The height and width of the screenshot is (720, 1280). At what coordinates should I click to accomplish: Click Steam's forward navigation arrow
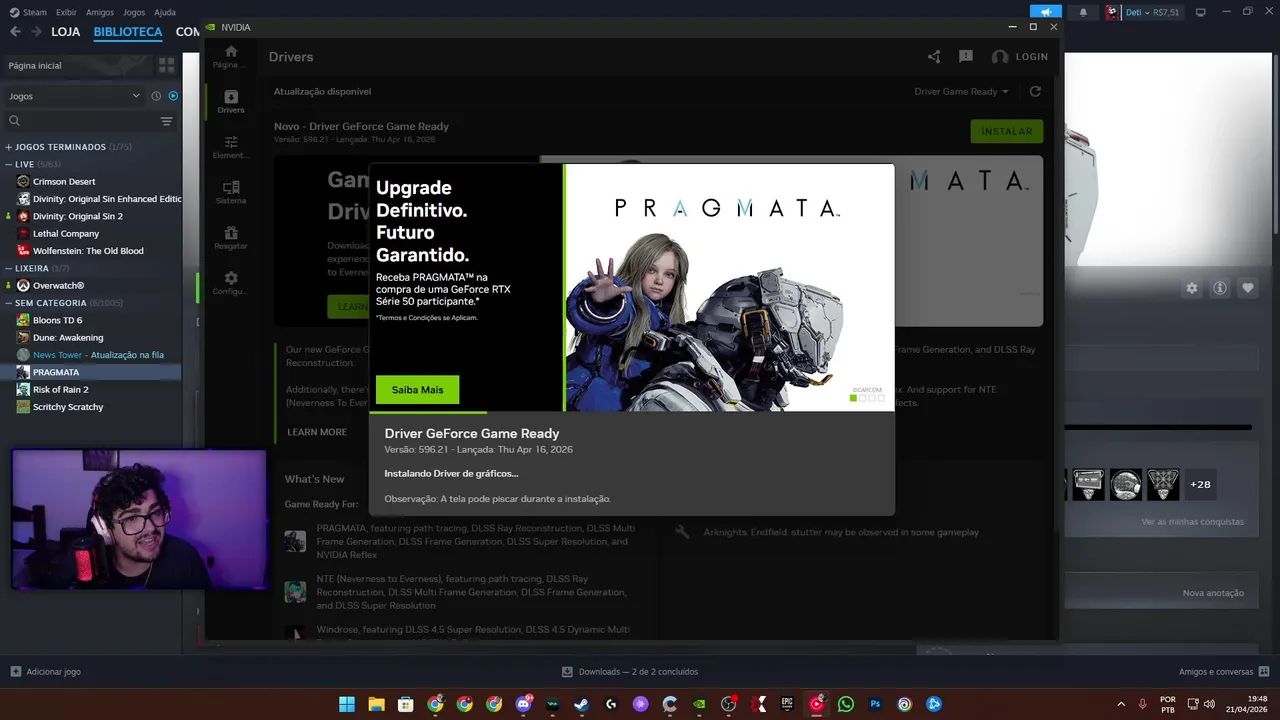click(36, 32)
